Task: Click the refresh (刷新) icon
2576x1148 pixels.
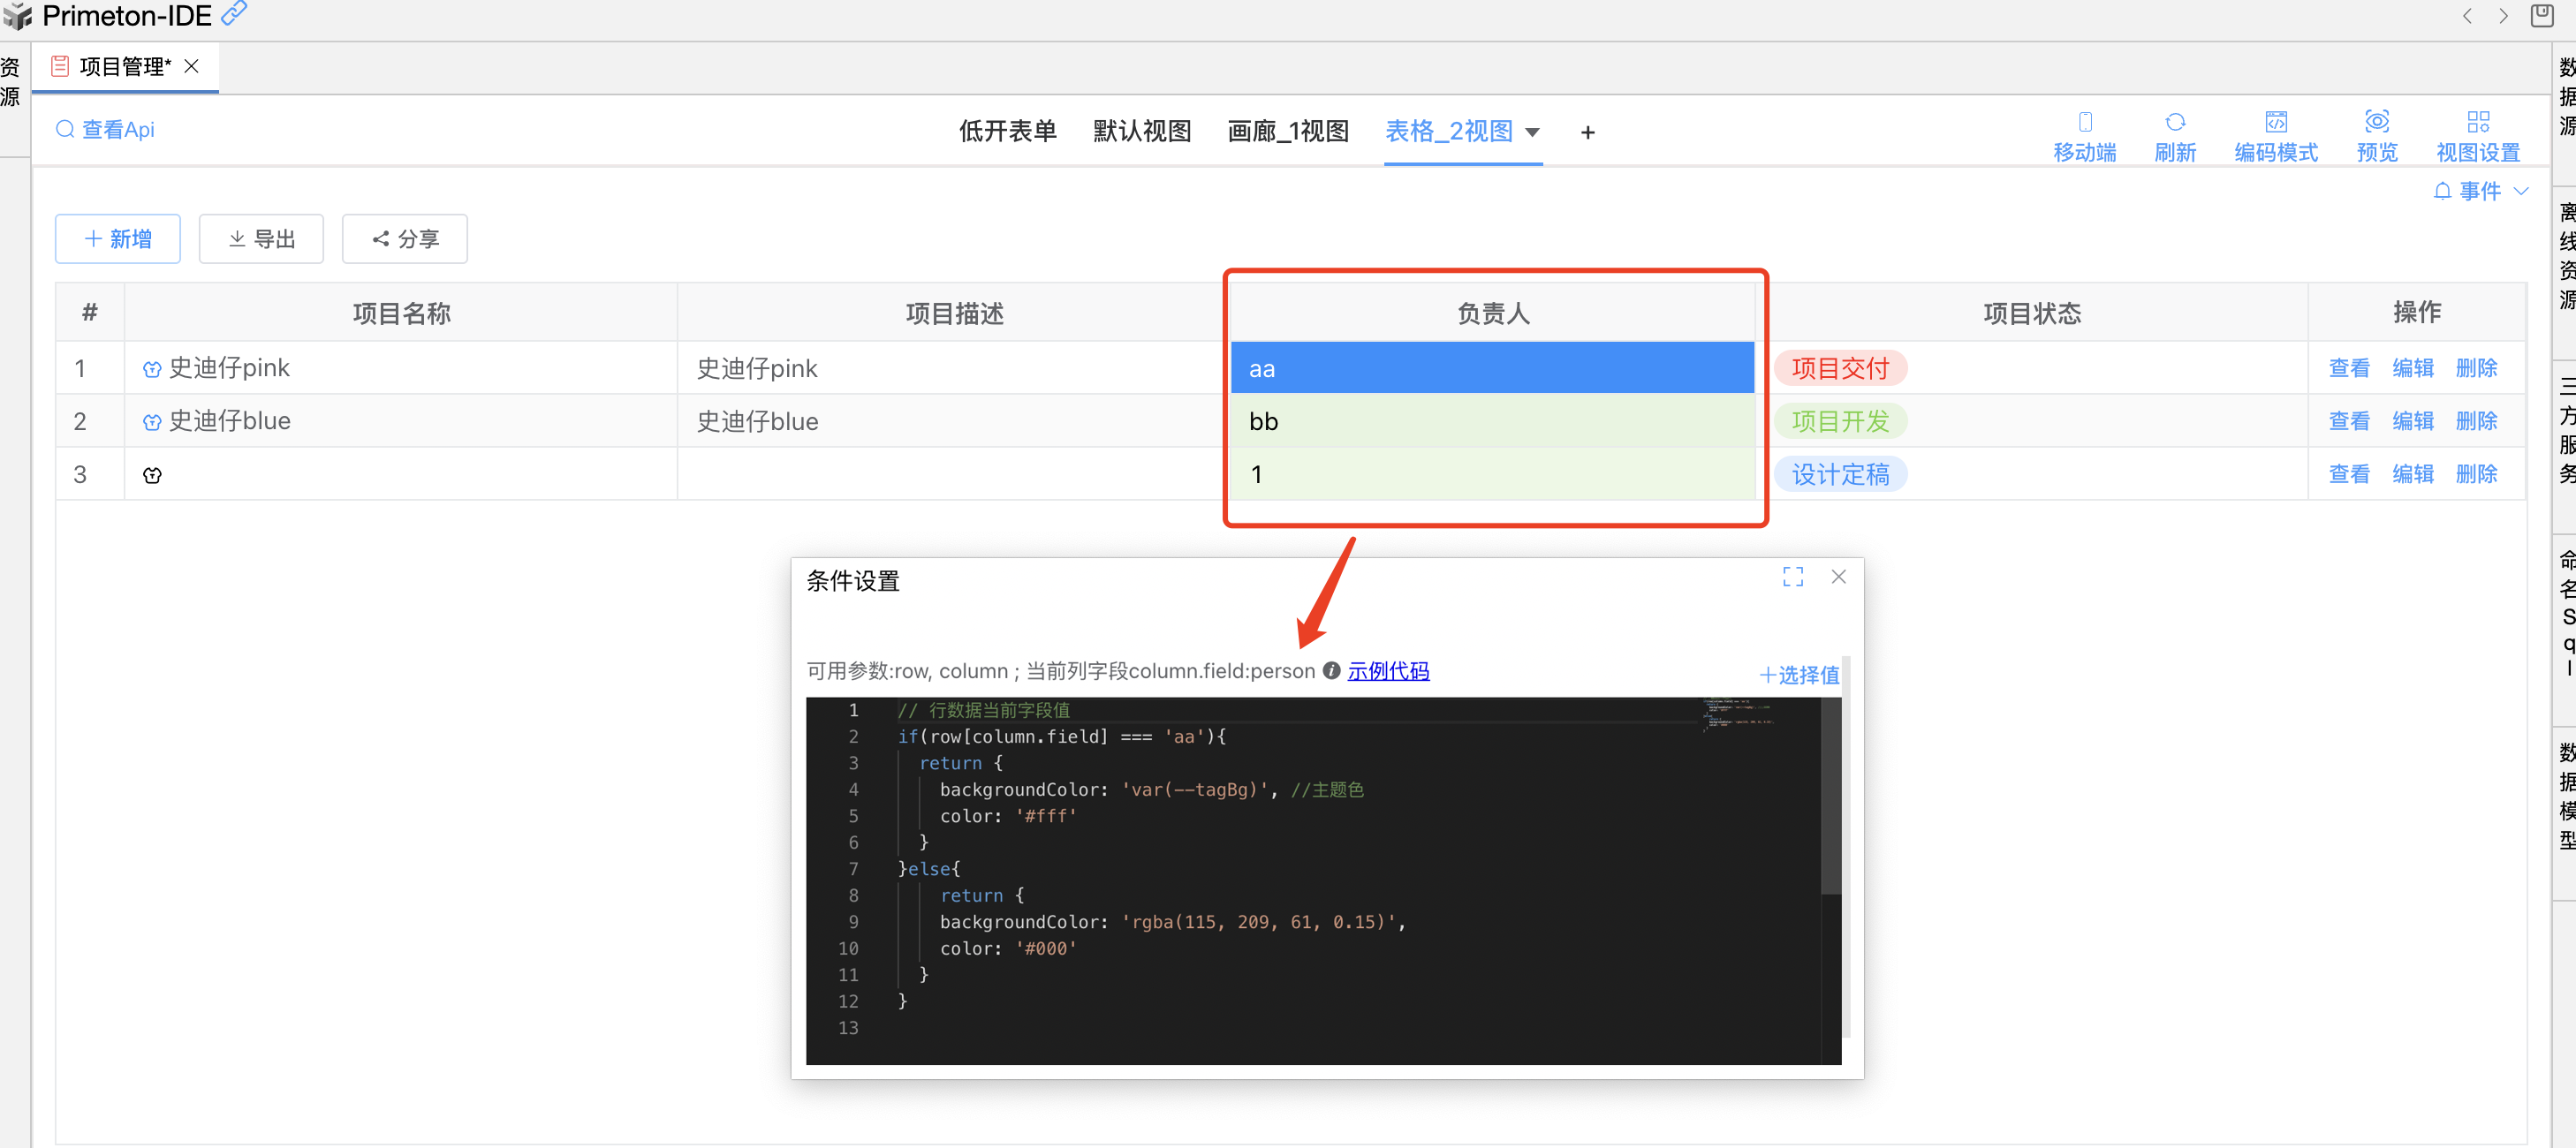Action: click(x=2174, y=122)
